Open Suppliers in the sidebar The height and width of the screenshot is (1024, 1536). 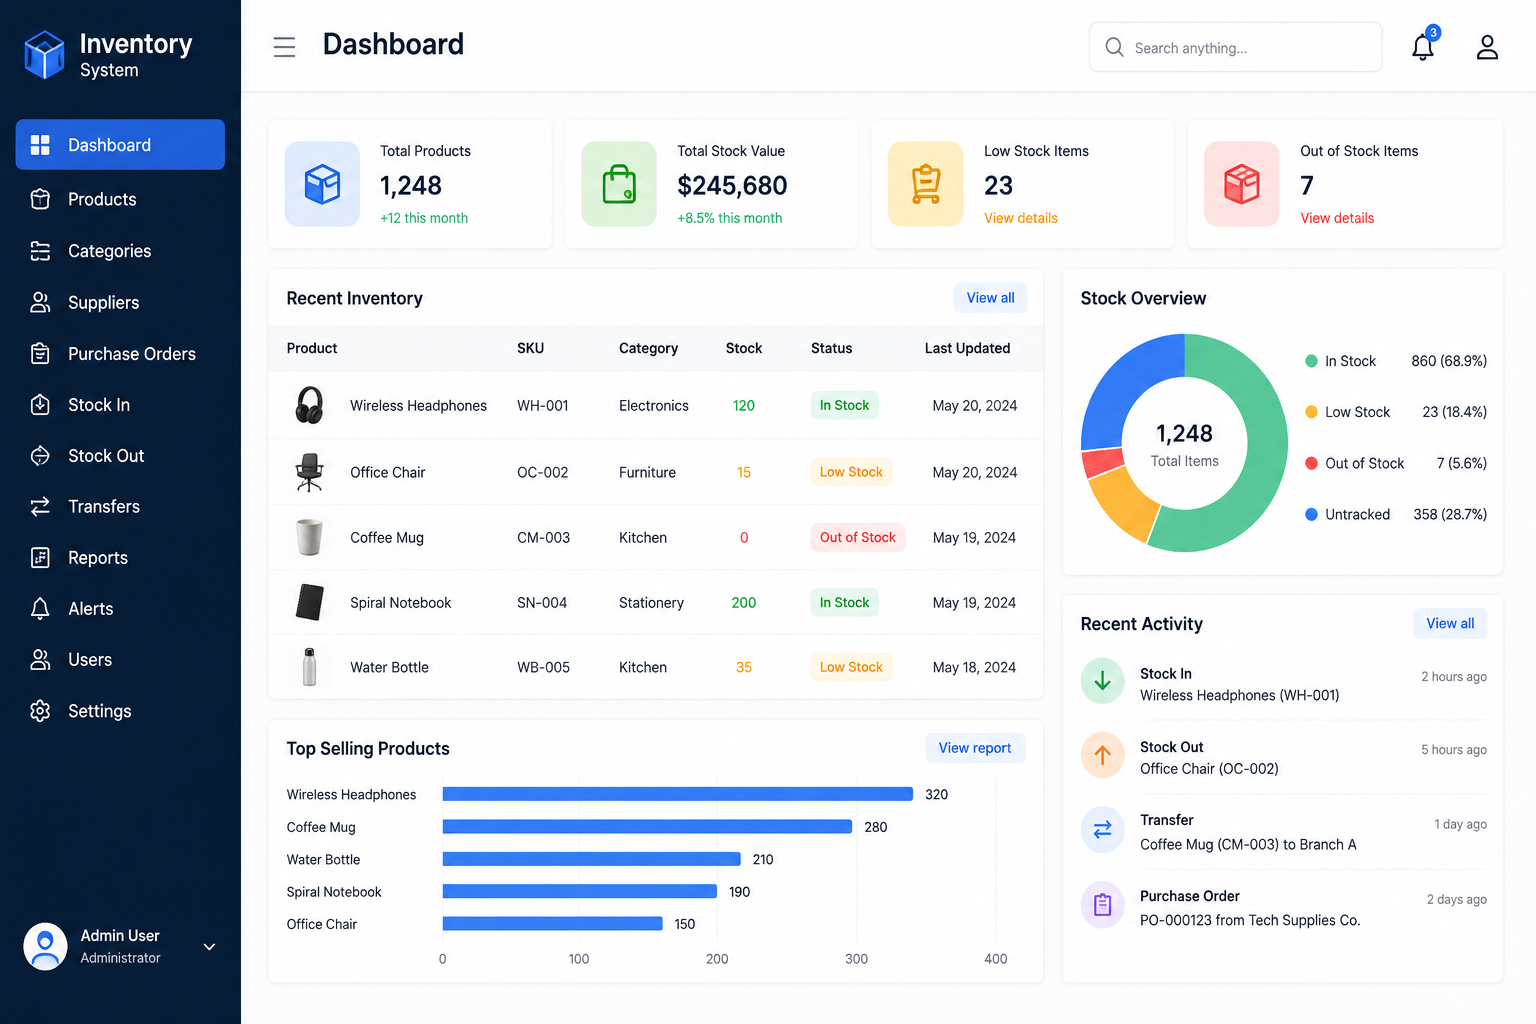pos(120,303)
